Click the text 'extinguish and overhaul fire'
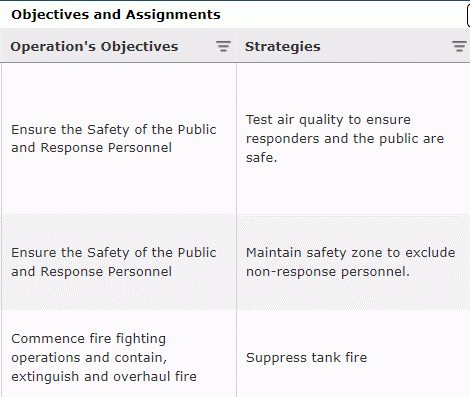470x397 pixels. (104, 377)
